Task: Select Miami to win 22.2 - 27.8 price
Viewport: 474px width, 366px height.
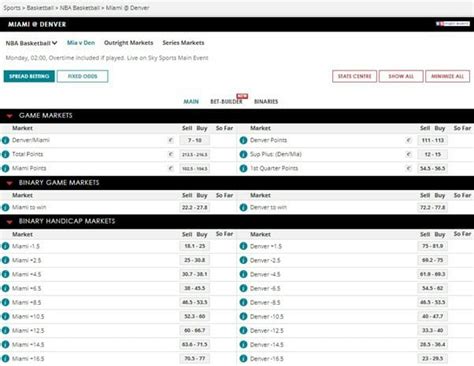Action: (x=195, y=207)
